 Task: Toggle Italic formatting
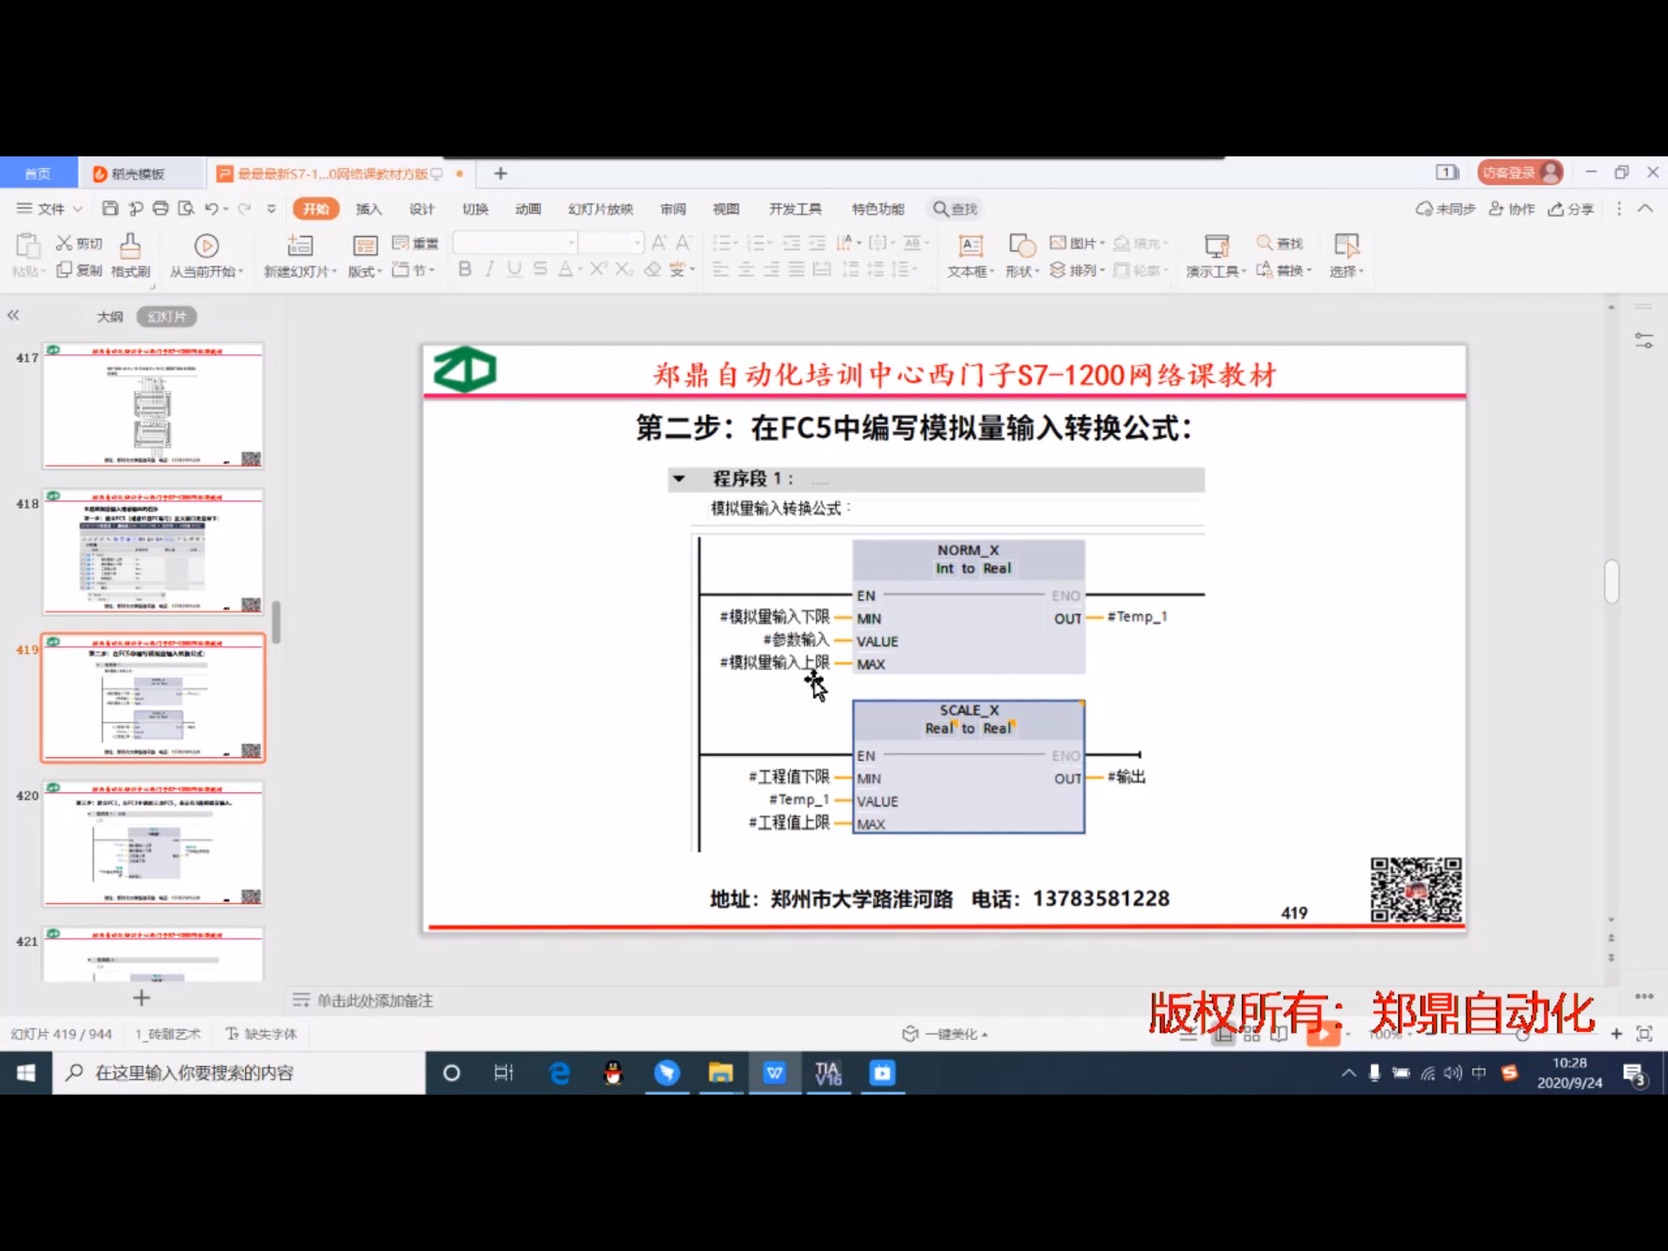click(489, 269)
